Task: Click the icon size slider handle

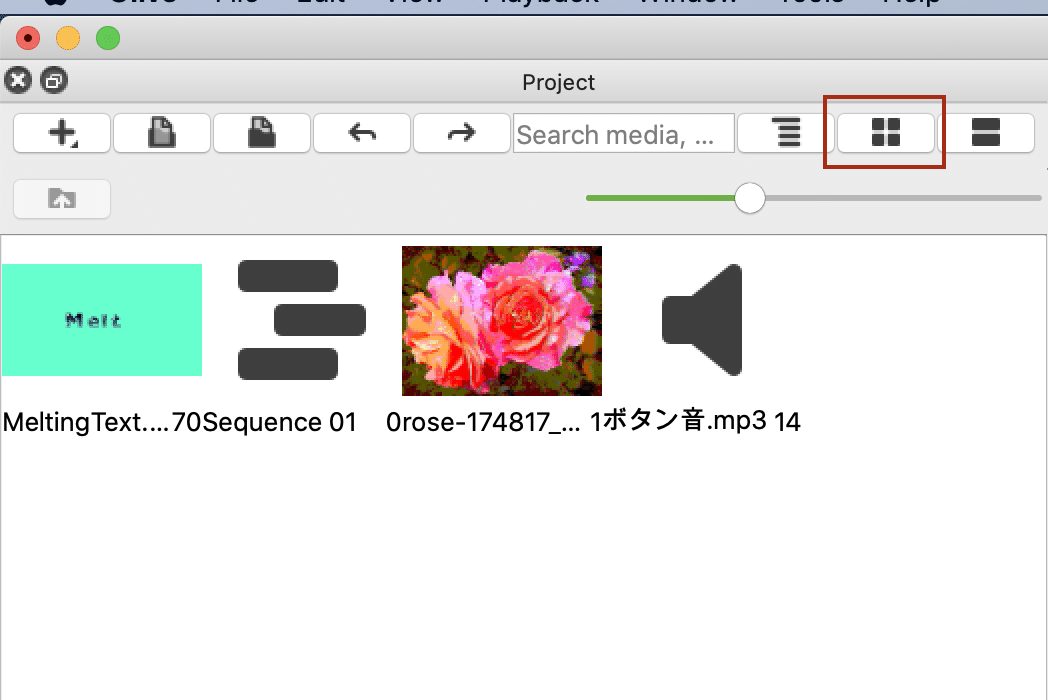Action: 750,199
